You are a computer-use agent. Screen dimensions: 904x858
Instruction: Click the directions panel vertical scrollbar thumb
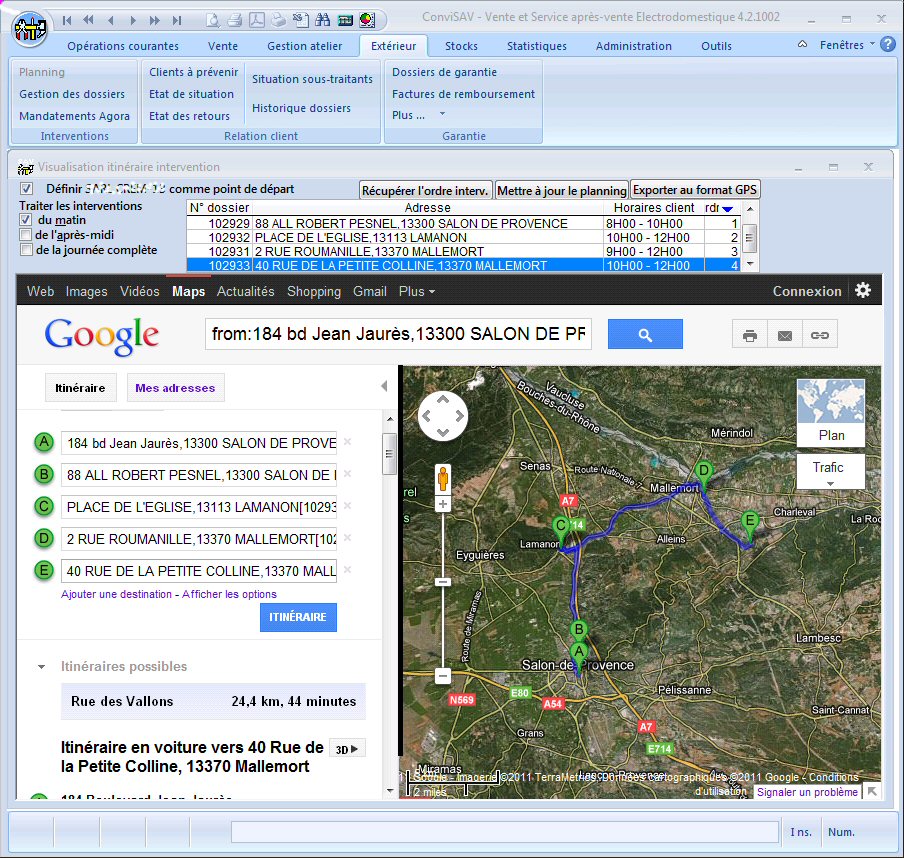(x=389, y=454)
